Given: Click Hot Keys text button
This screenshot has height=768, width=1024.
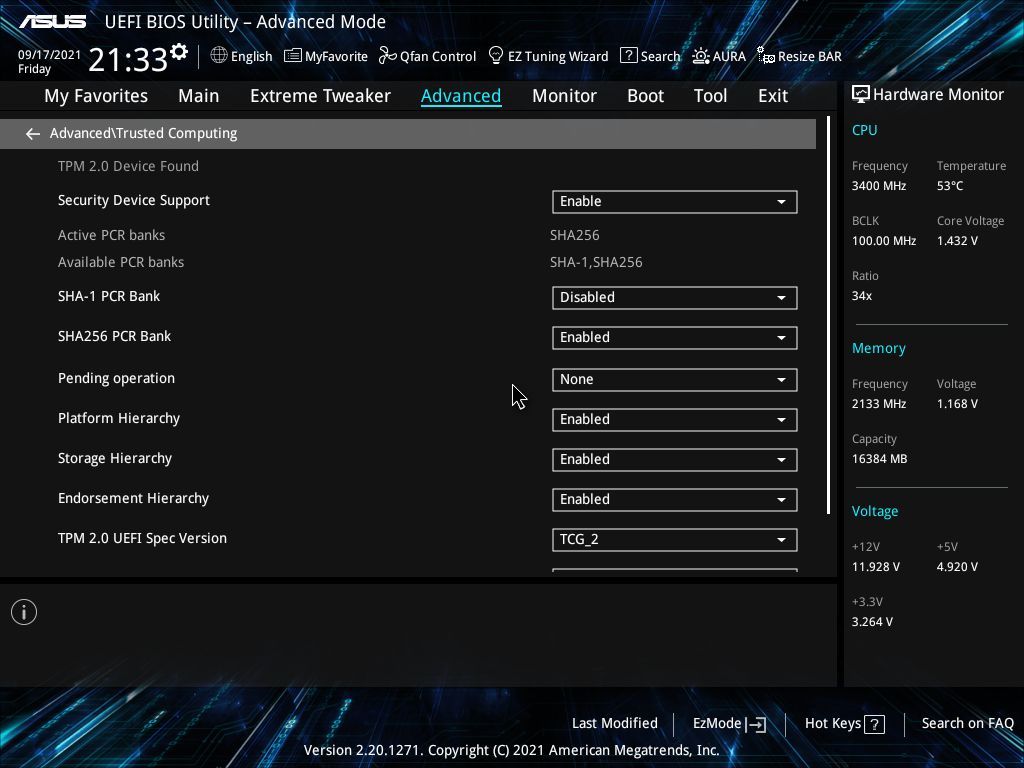Looking at the screenshot, I should (833, 724).
